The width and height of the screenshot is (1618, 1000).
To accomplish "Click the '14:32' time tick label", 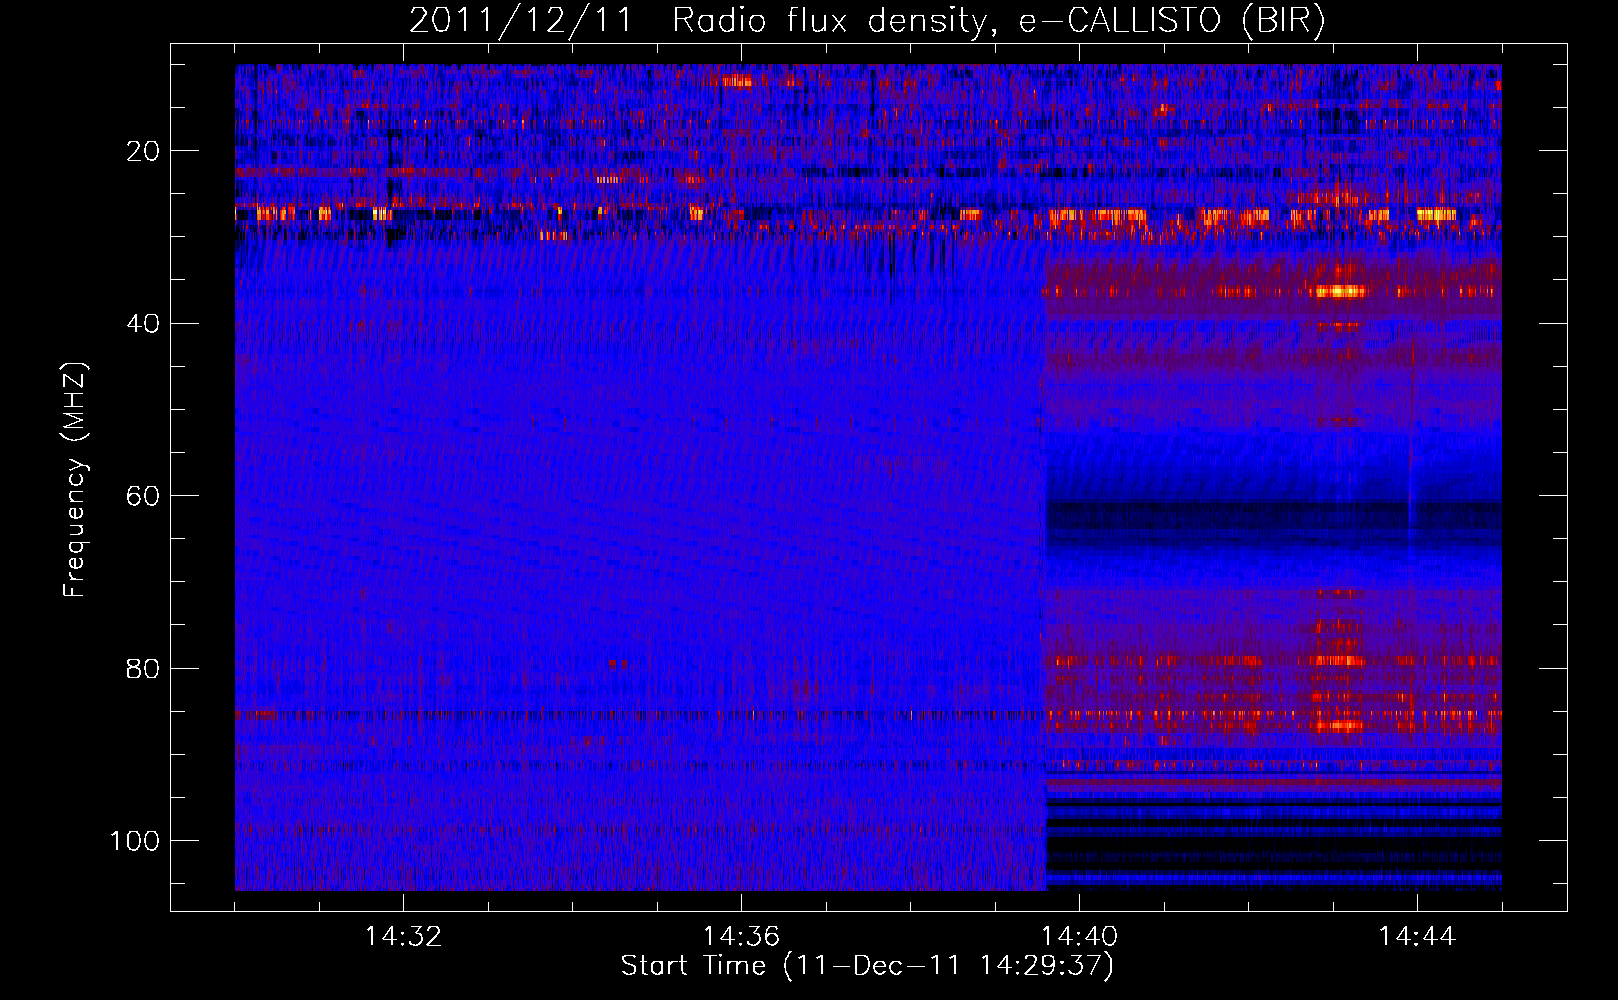I will pos(403,937).
